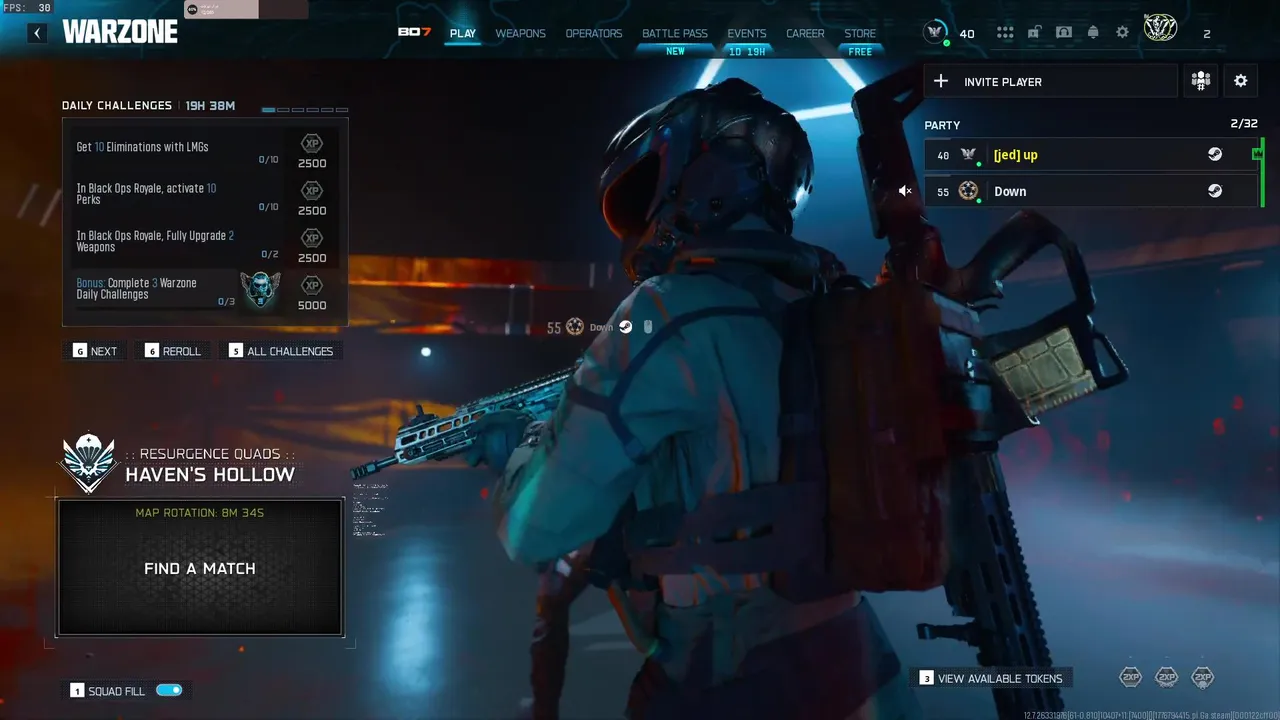Open header settings gear icon
Viewport: 1280px width, 720px height.
tap(1122, 33)
